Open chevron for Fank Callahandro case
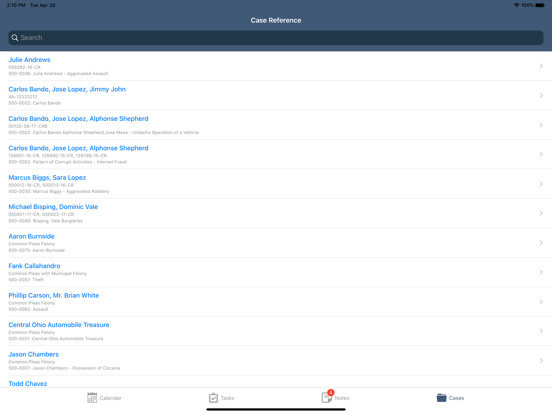The width and height of the screenshot is (552, 414). click(541, 272)
